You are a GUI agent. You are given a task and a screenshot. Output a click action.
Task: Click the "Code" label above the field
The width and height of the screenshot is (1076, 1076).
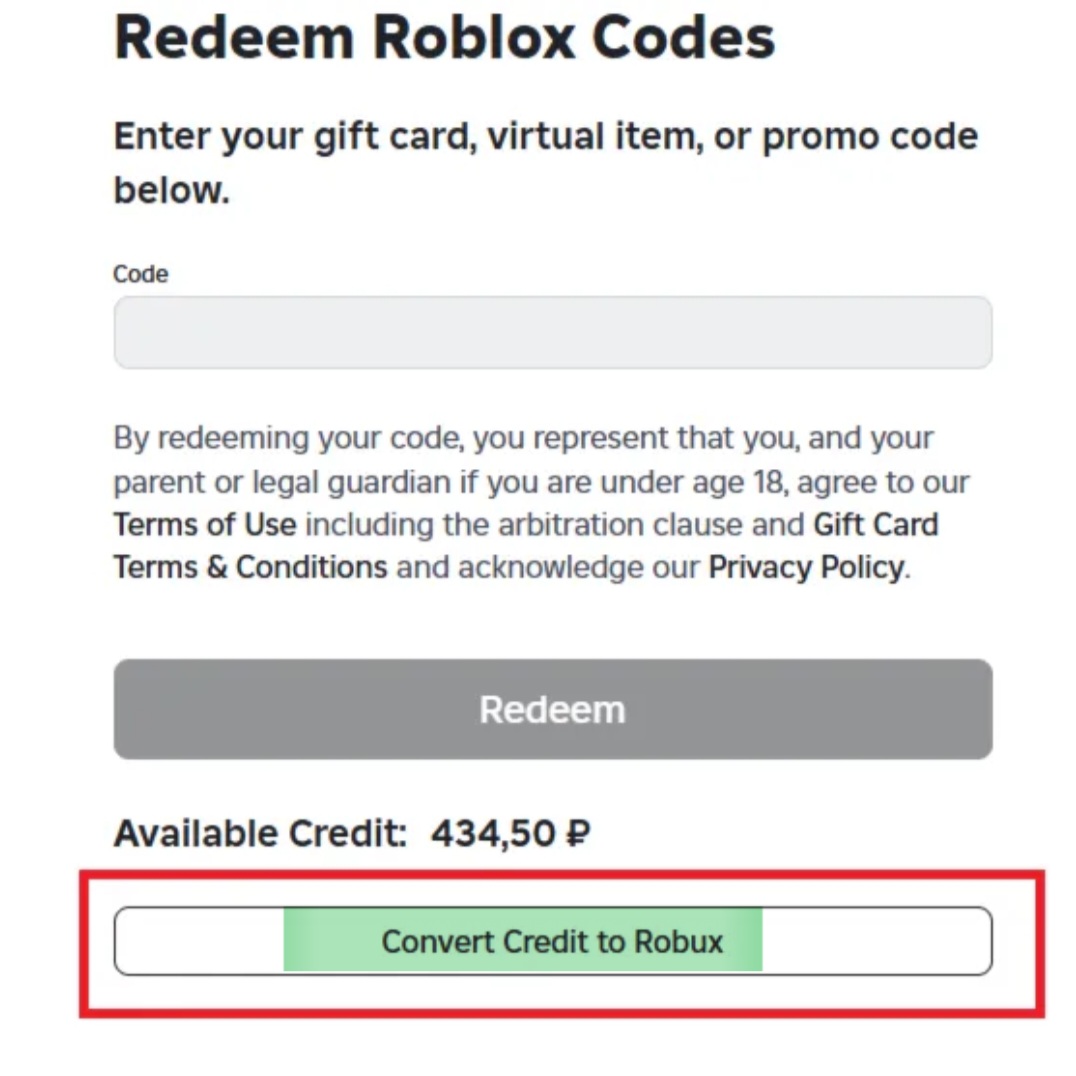click(140, 274)
